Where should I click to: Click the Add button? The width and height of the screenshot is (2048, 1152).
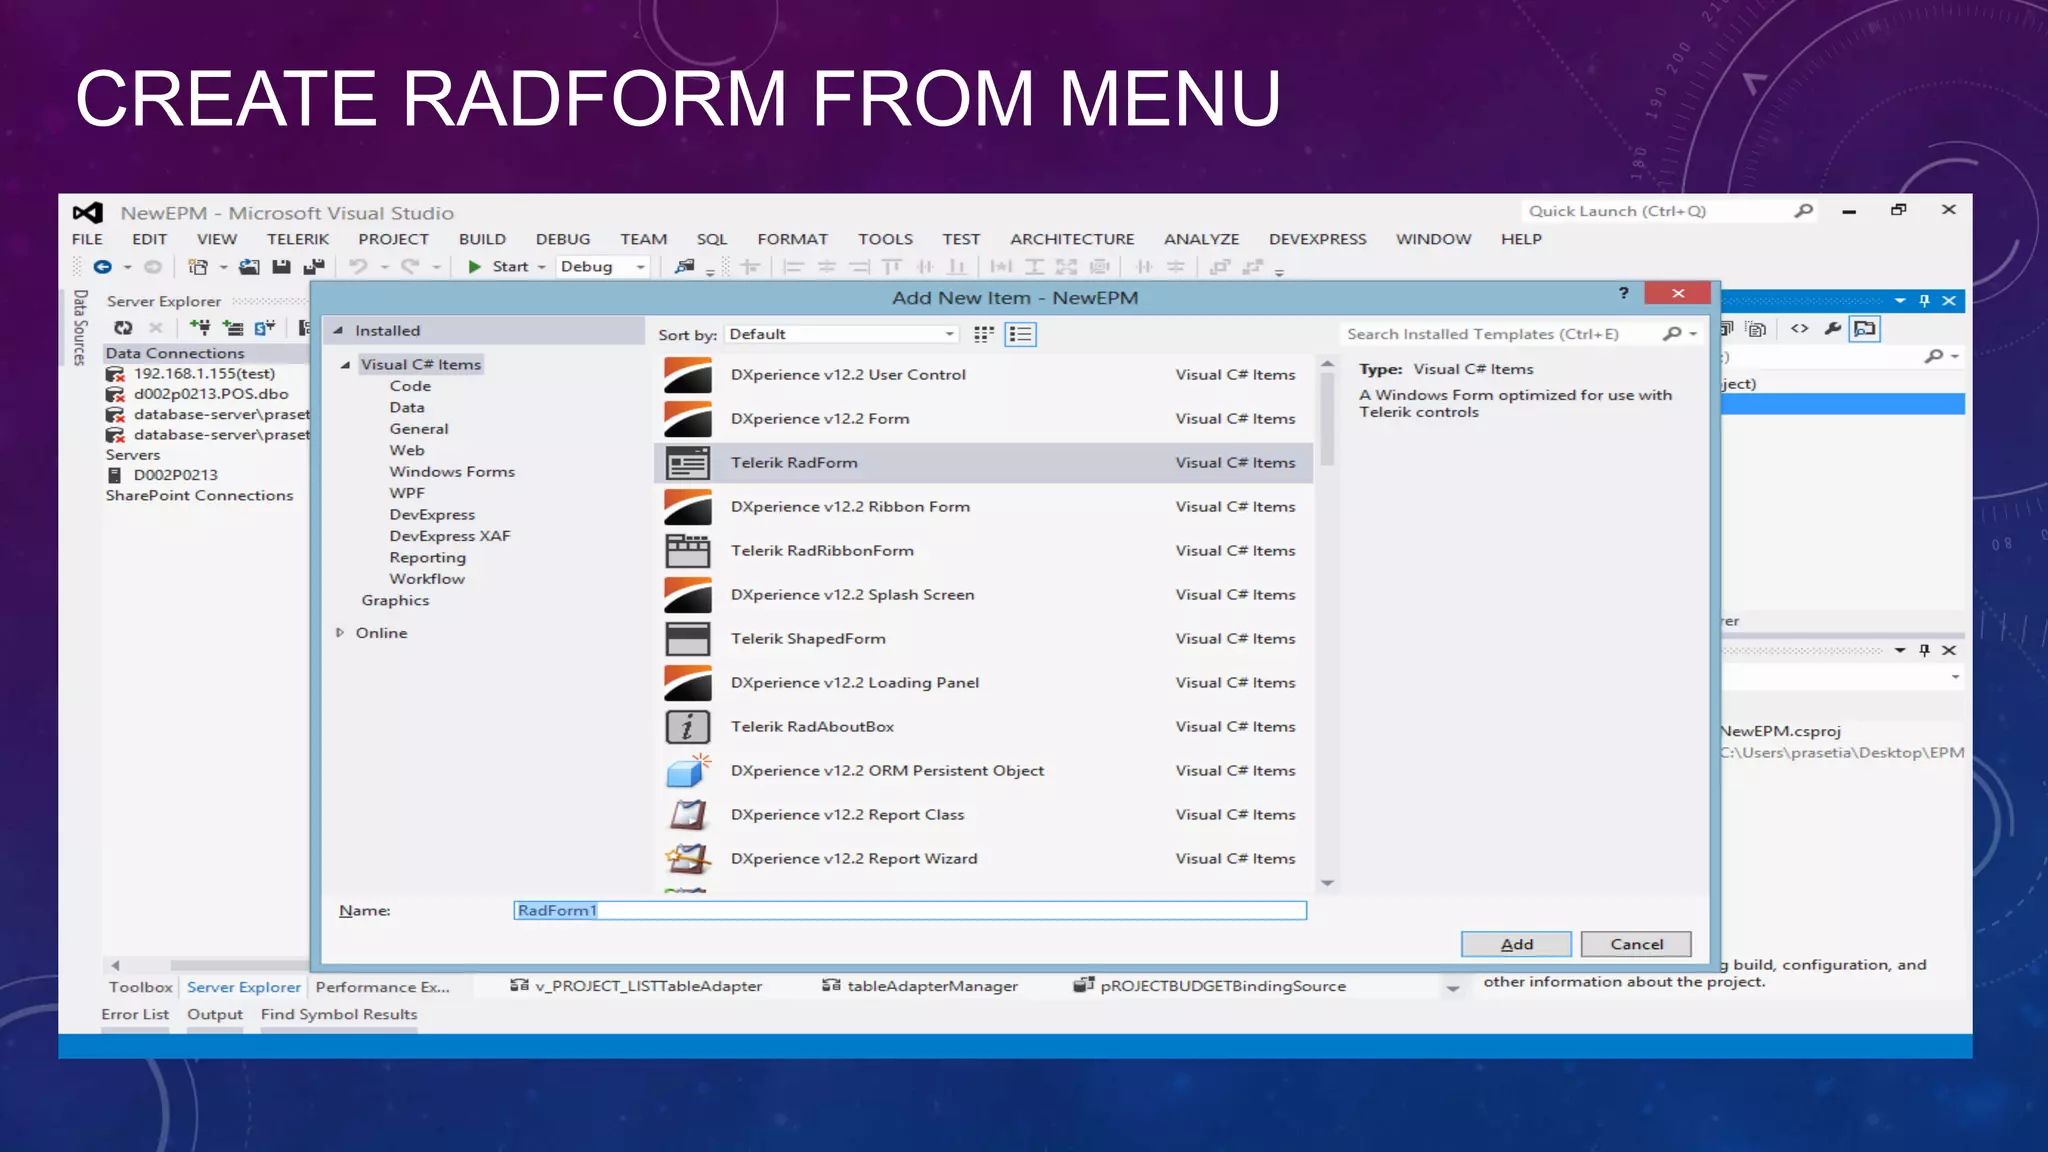[1516, 944]
